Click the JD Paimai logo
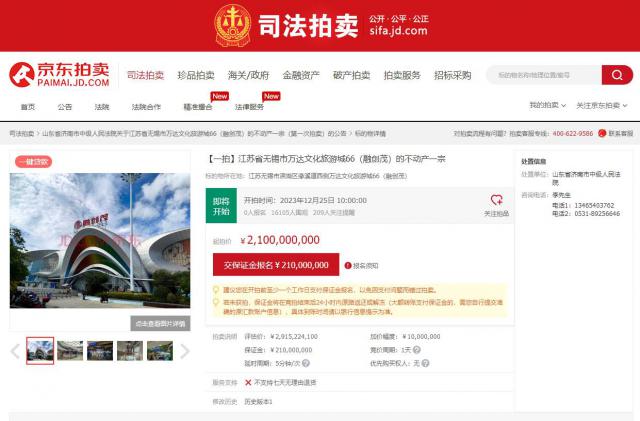The image size is (640, 421). [60, 75]
